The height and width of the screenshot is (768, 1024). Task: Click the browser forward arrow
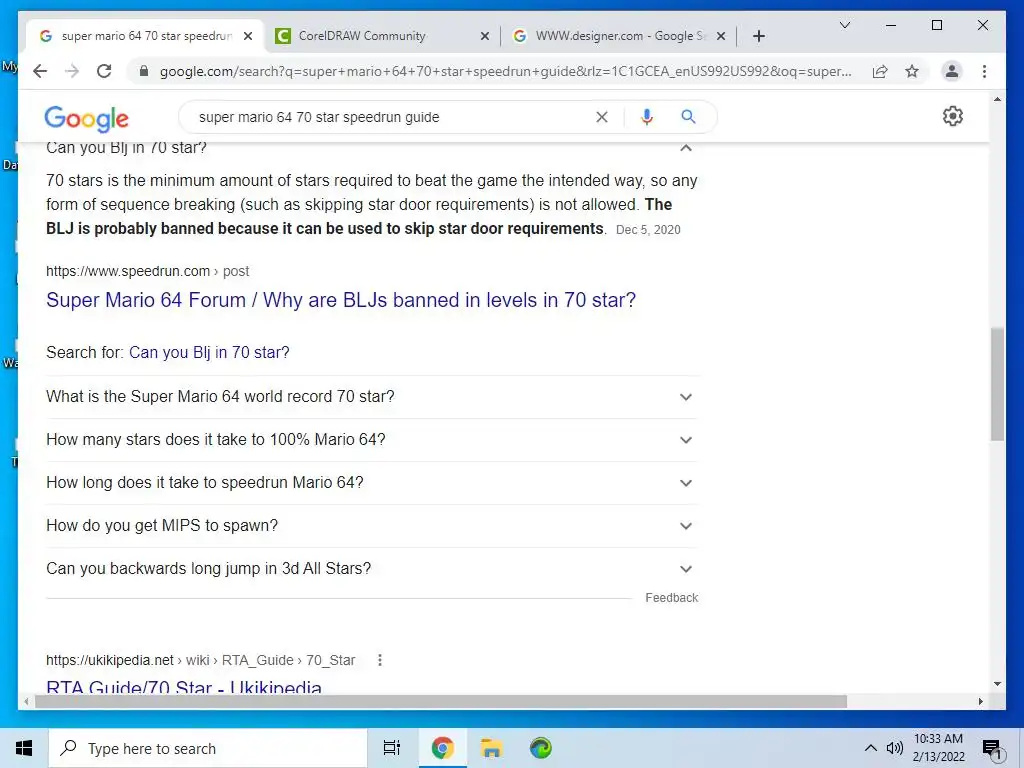click(x=72, y=71)
